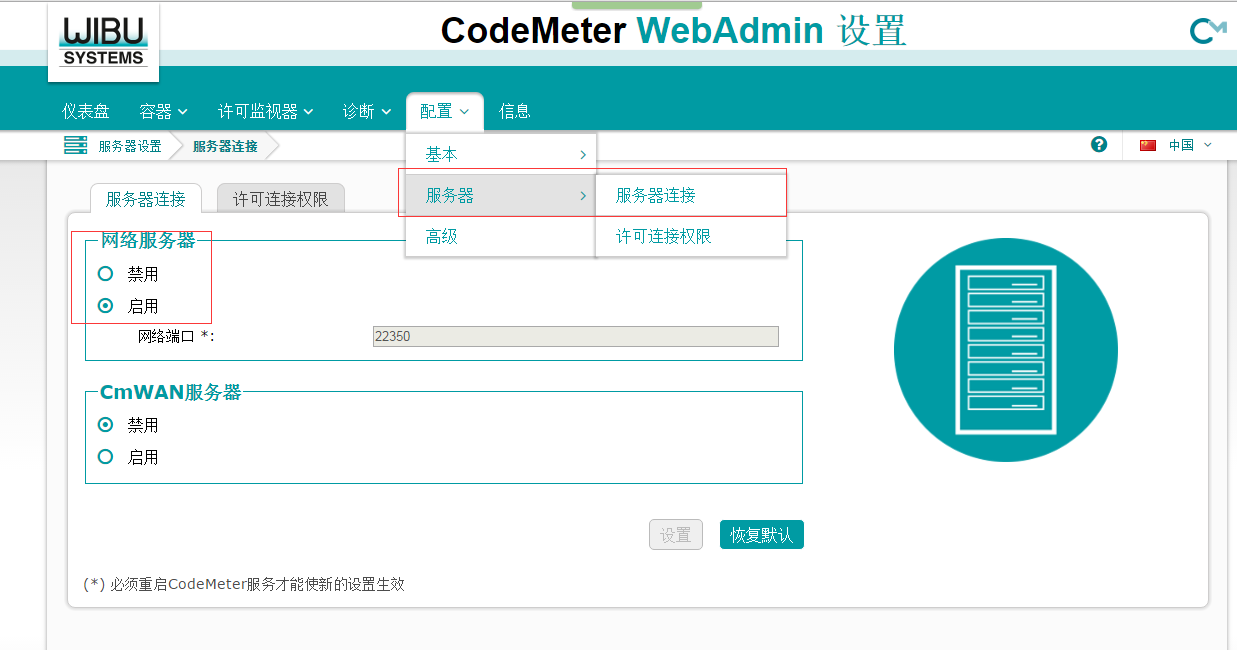The image size is (1237, 650).
Task: Collapse the 配置 dropdown menu
Action: click(444, 111)
